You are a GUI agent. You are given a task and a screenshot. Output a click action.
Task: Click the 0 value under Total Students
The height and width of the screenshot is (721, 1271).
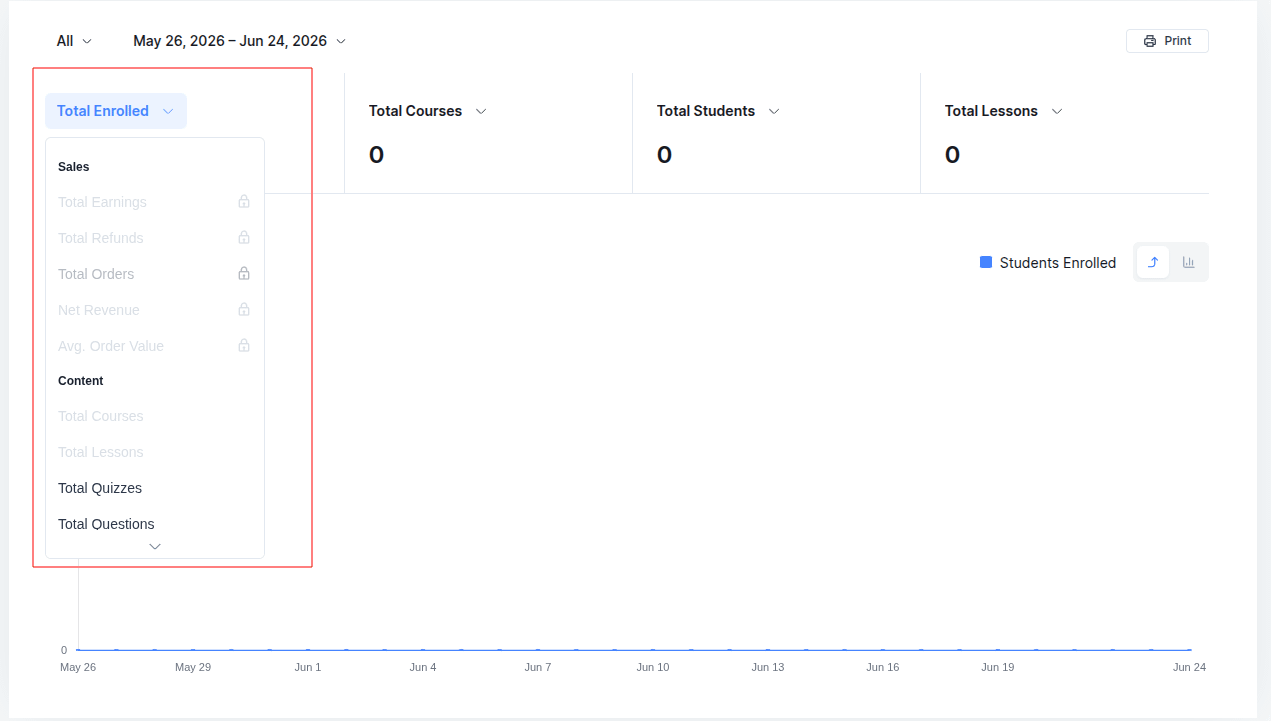click(664, 155)
